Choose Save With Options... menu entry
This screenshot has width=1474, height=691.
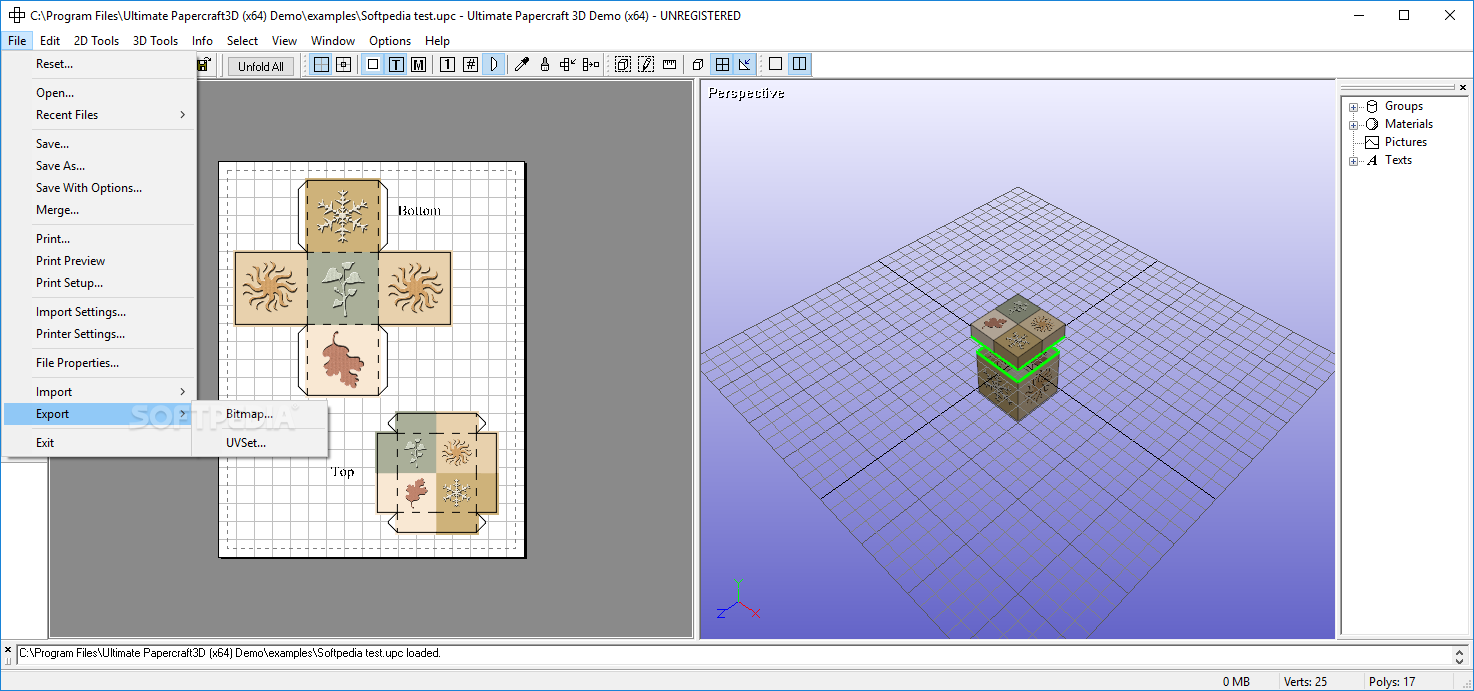(x=99, y=188)
